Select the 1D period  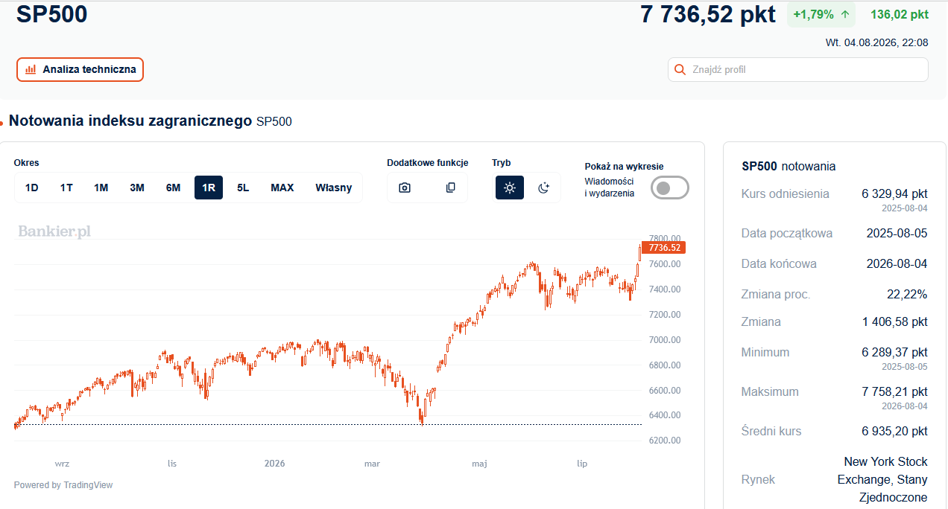pyautogui.click(x=31, y=188)
